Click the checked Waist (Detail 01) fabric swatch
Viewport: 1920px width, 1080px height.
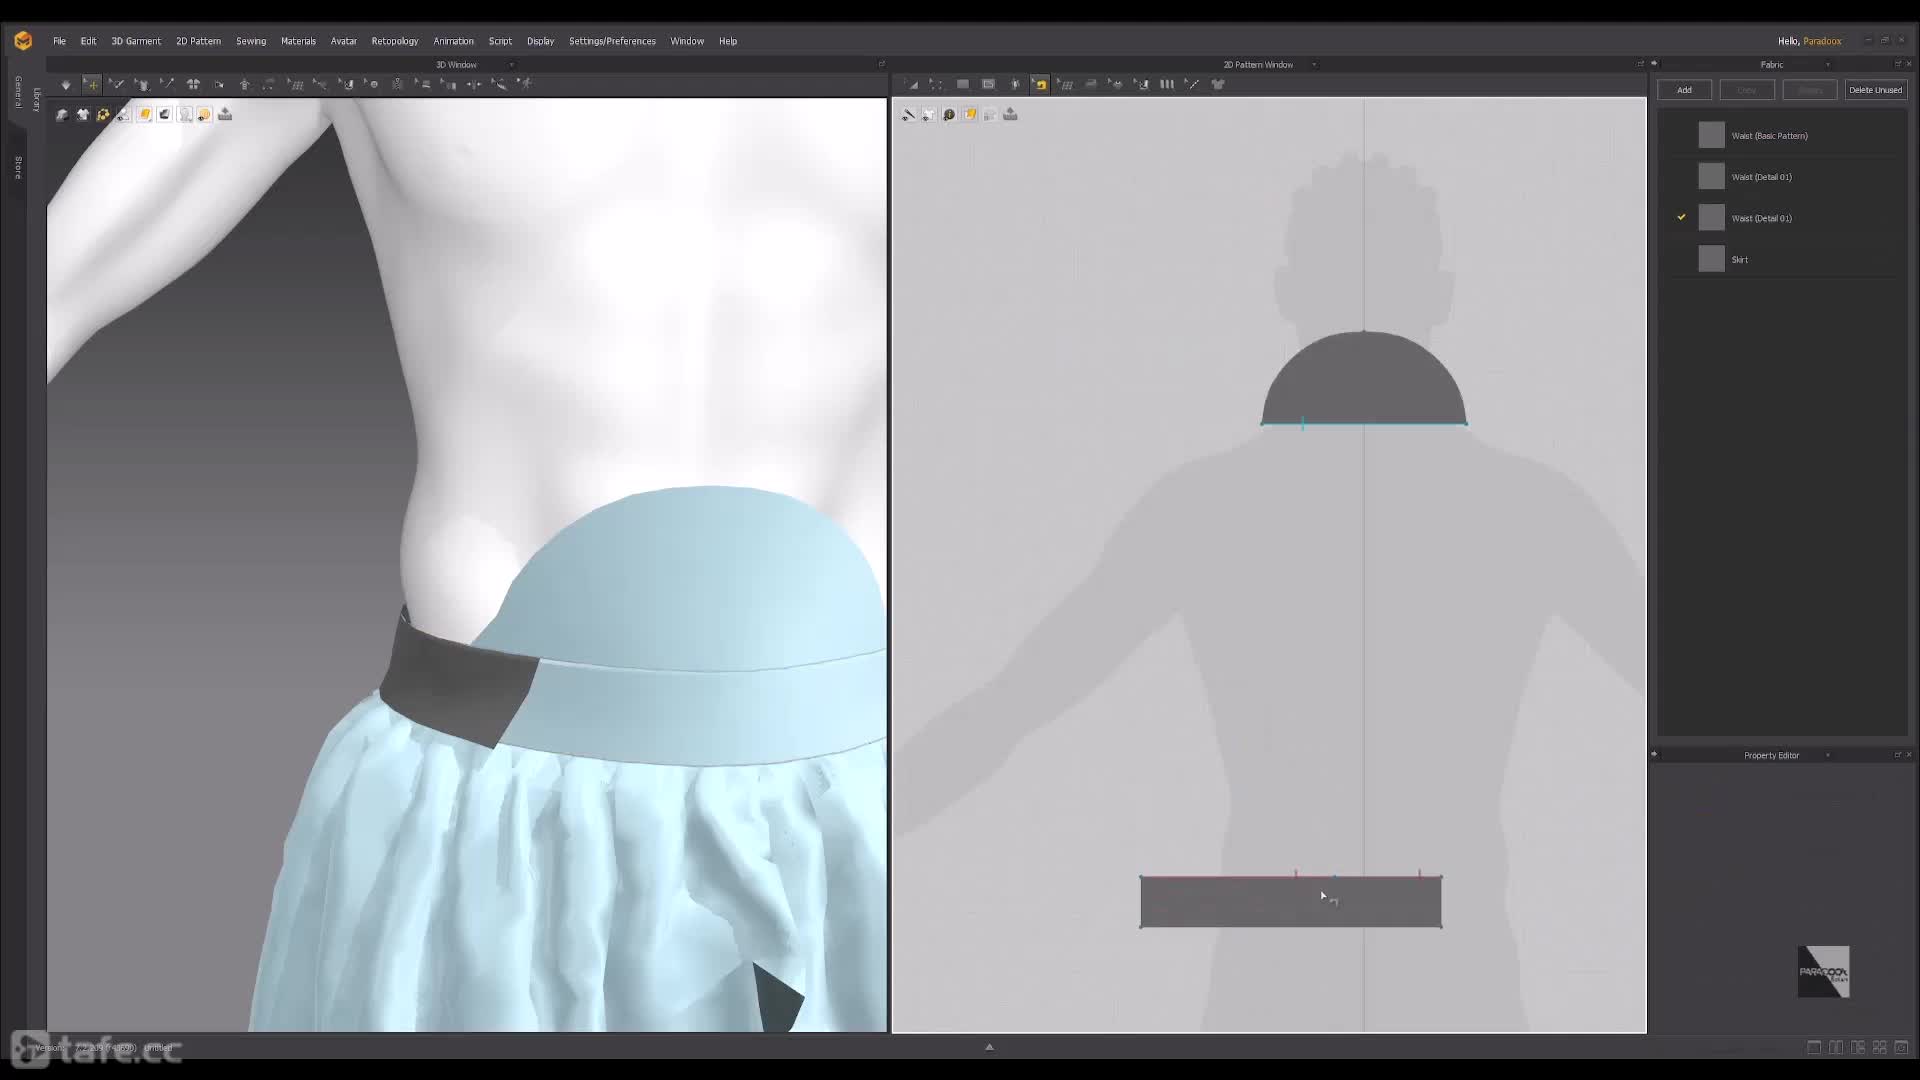1711,218
